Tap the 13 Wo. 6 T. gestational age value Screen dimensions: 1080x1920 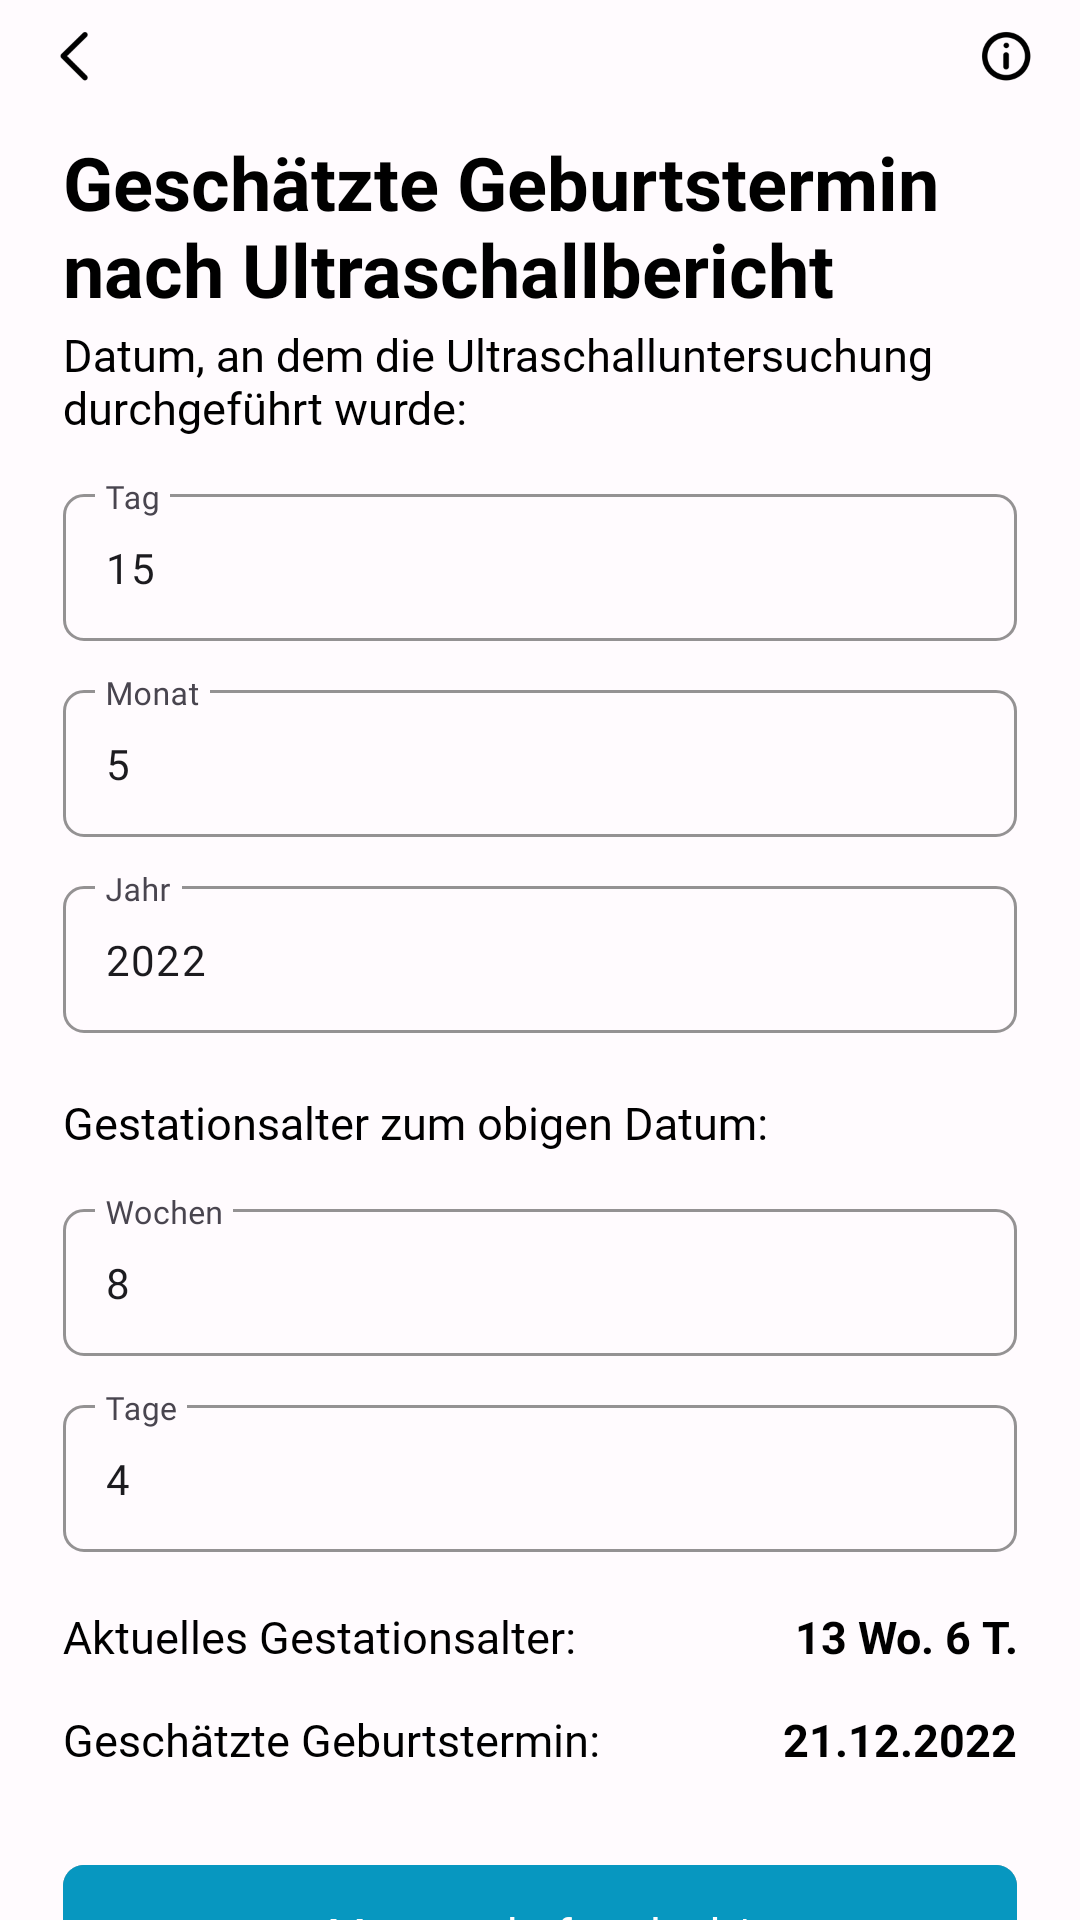click(906, 1639)
